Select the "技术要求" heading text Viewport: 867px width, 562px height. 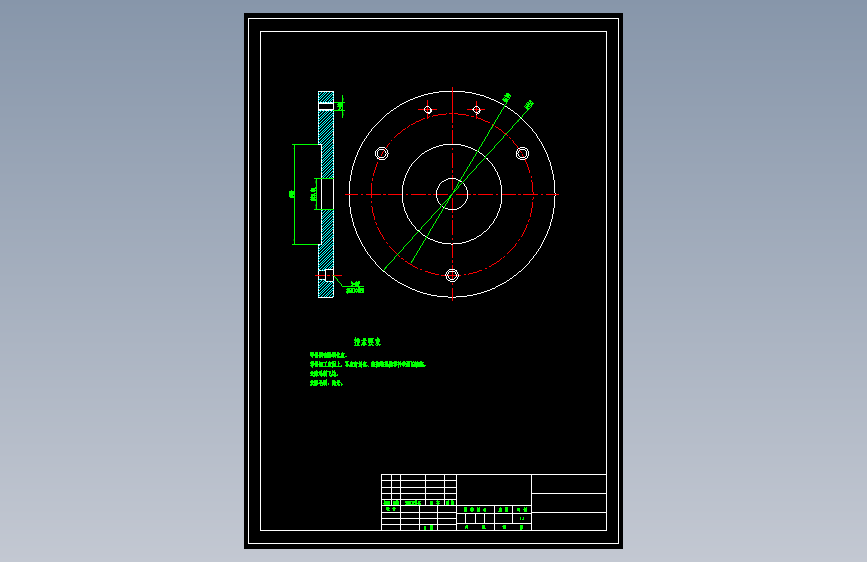point(367,342)
